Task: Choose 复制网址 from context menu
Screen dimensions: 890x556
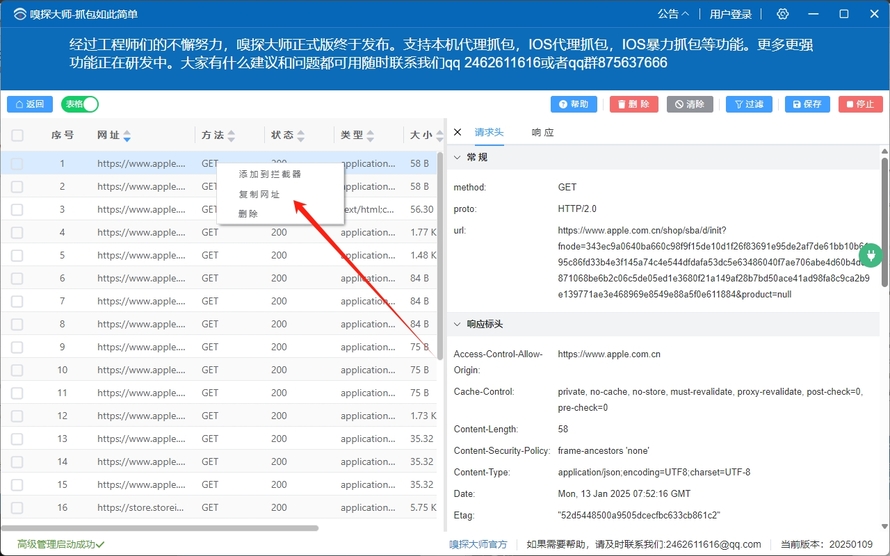Action: pos(259,194)
